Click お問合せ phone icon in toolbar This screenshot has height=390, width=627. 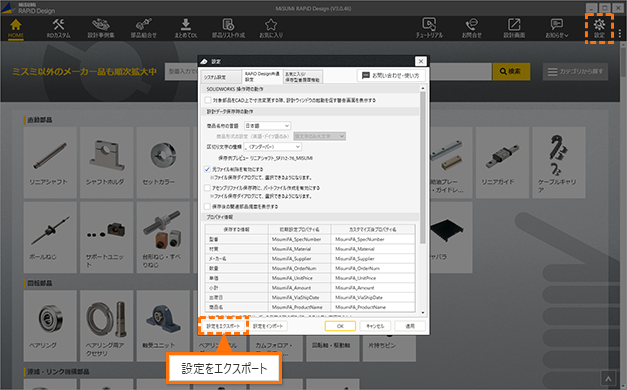pyautogui.click(x=472, y=28)
